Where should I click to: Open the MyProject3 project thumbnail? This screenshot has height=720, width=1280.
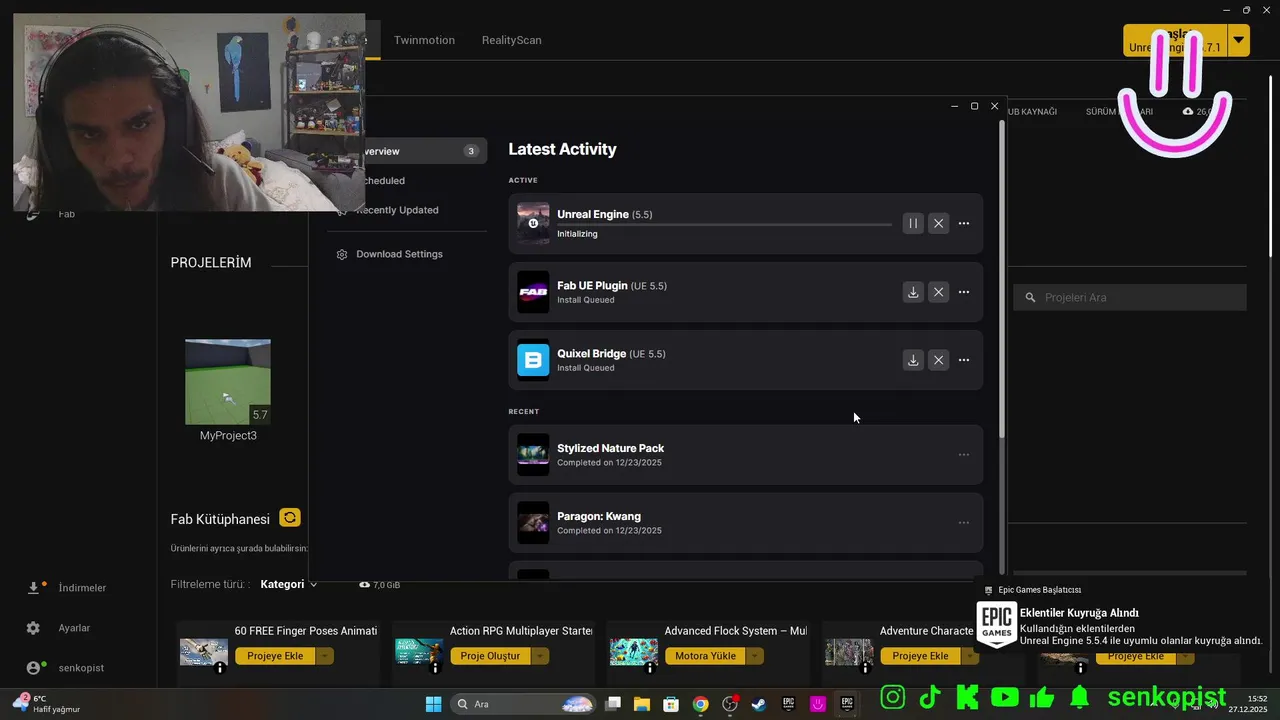228,382
